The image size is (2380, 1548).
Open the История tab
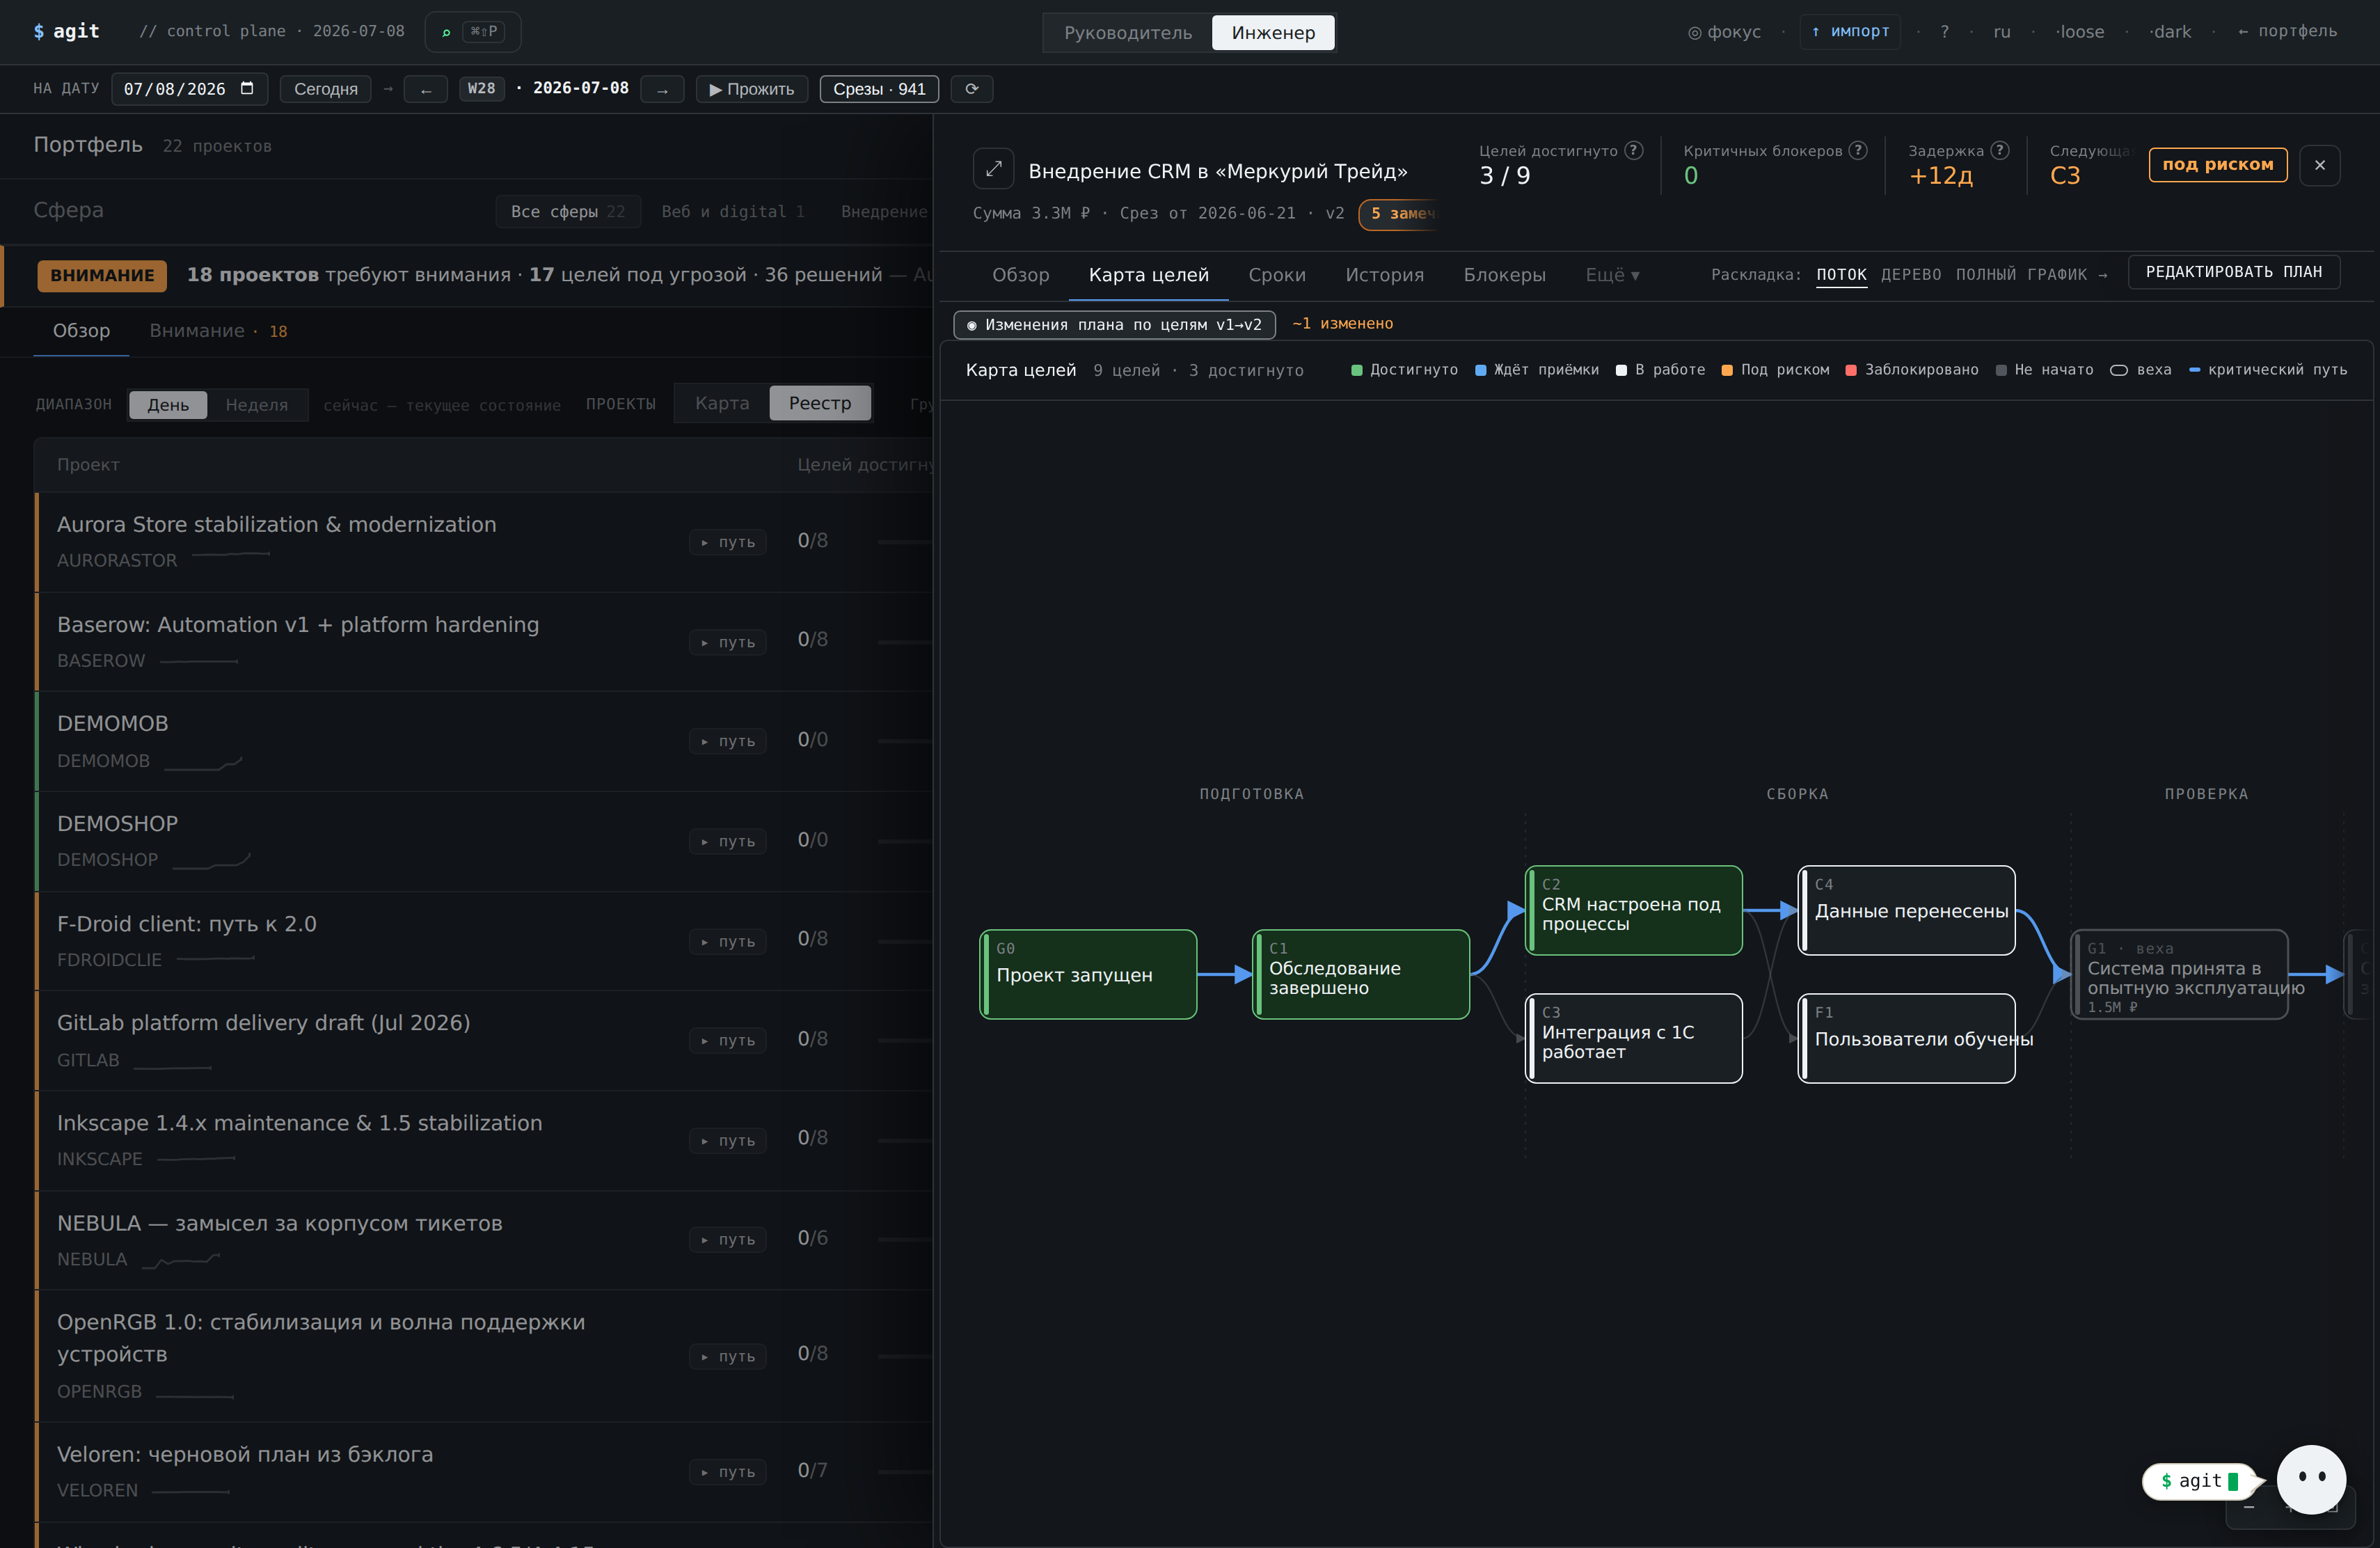1384,275
